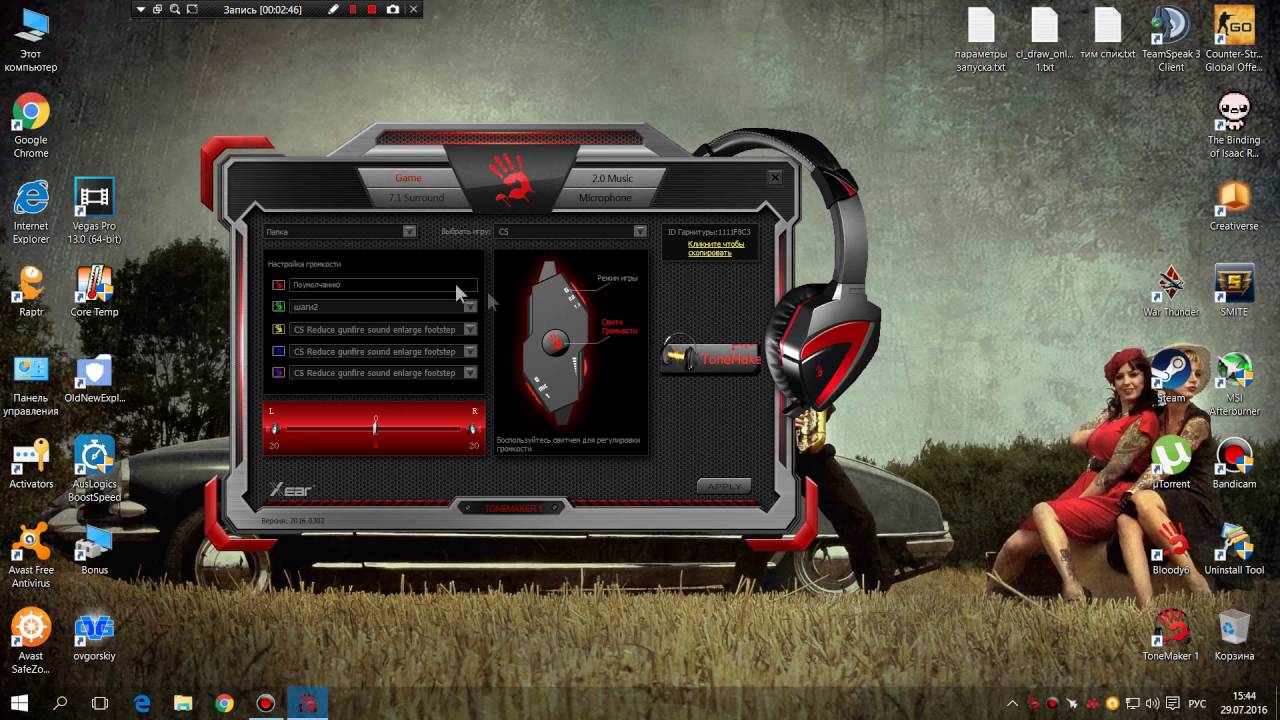Click the magnifier icon in recorder bar
1280x720 pixels.
pos(175,9)
